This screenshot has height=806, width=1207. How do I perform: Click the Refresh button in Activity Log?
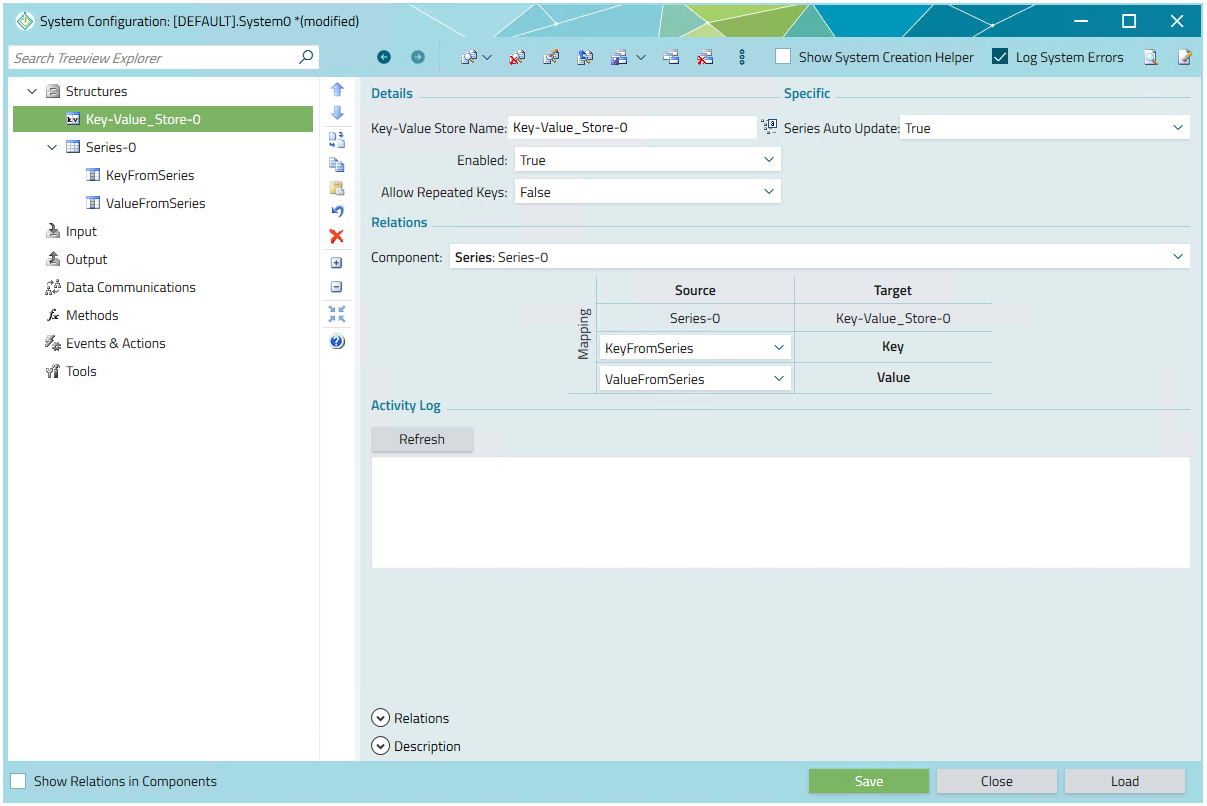coord(422,439)
